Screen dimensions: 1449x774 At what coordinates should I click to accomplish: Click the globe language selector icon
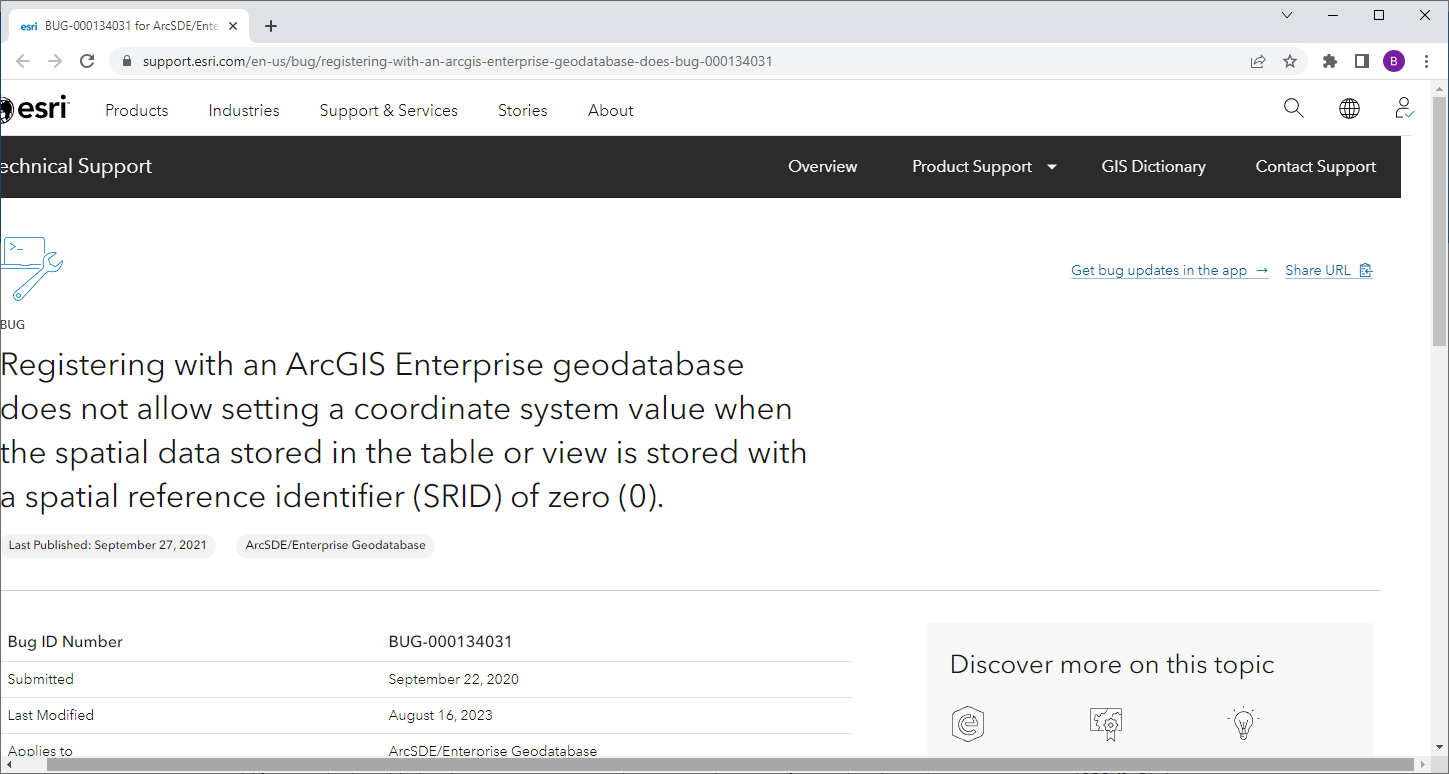[1349, 108]
